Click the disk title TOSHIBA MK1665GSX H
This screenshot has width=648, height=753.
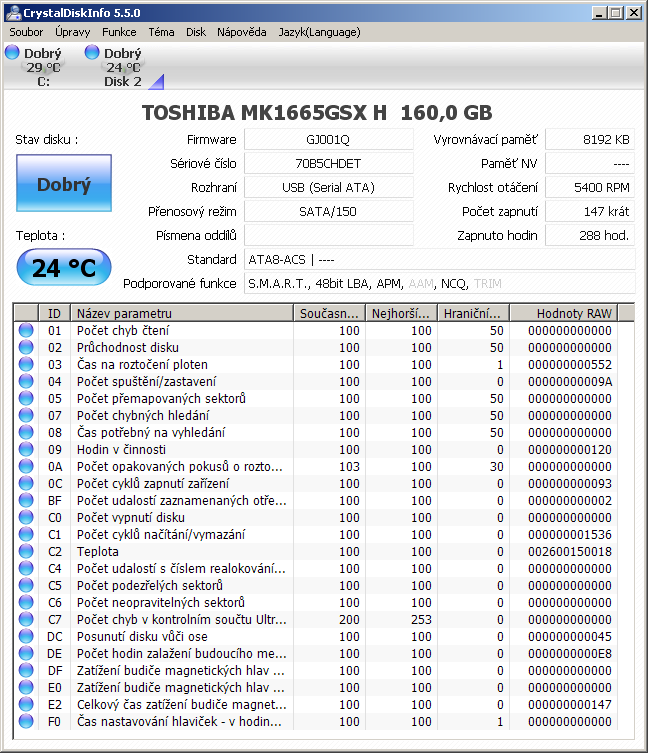point(264,113)
